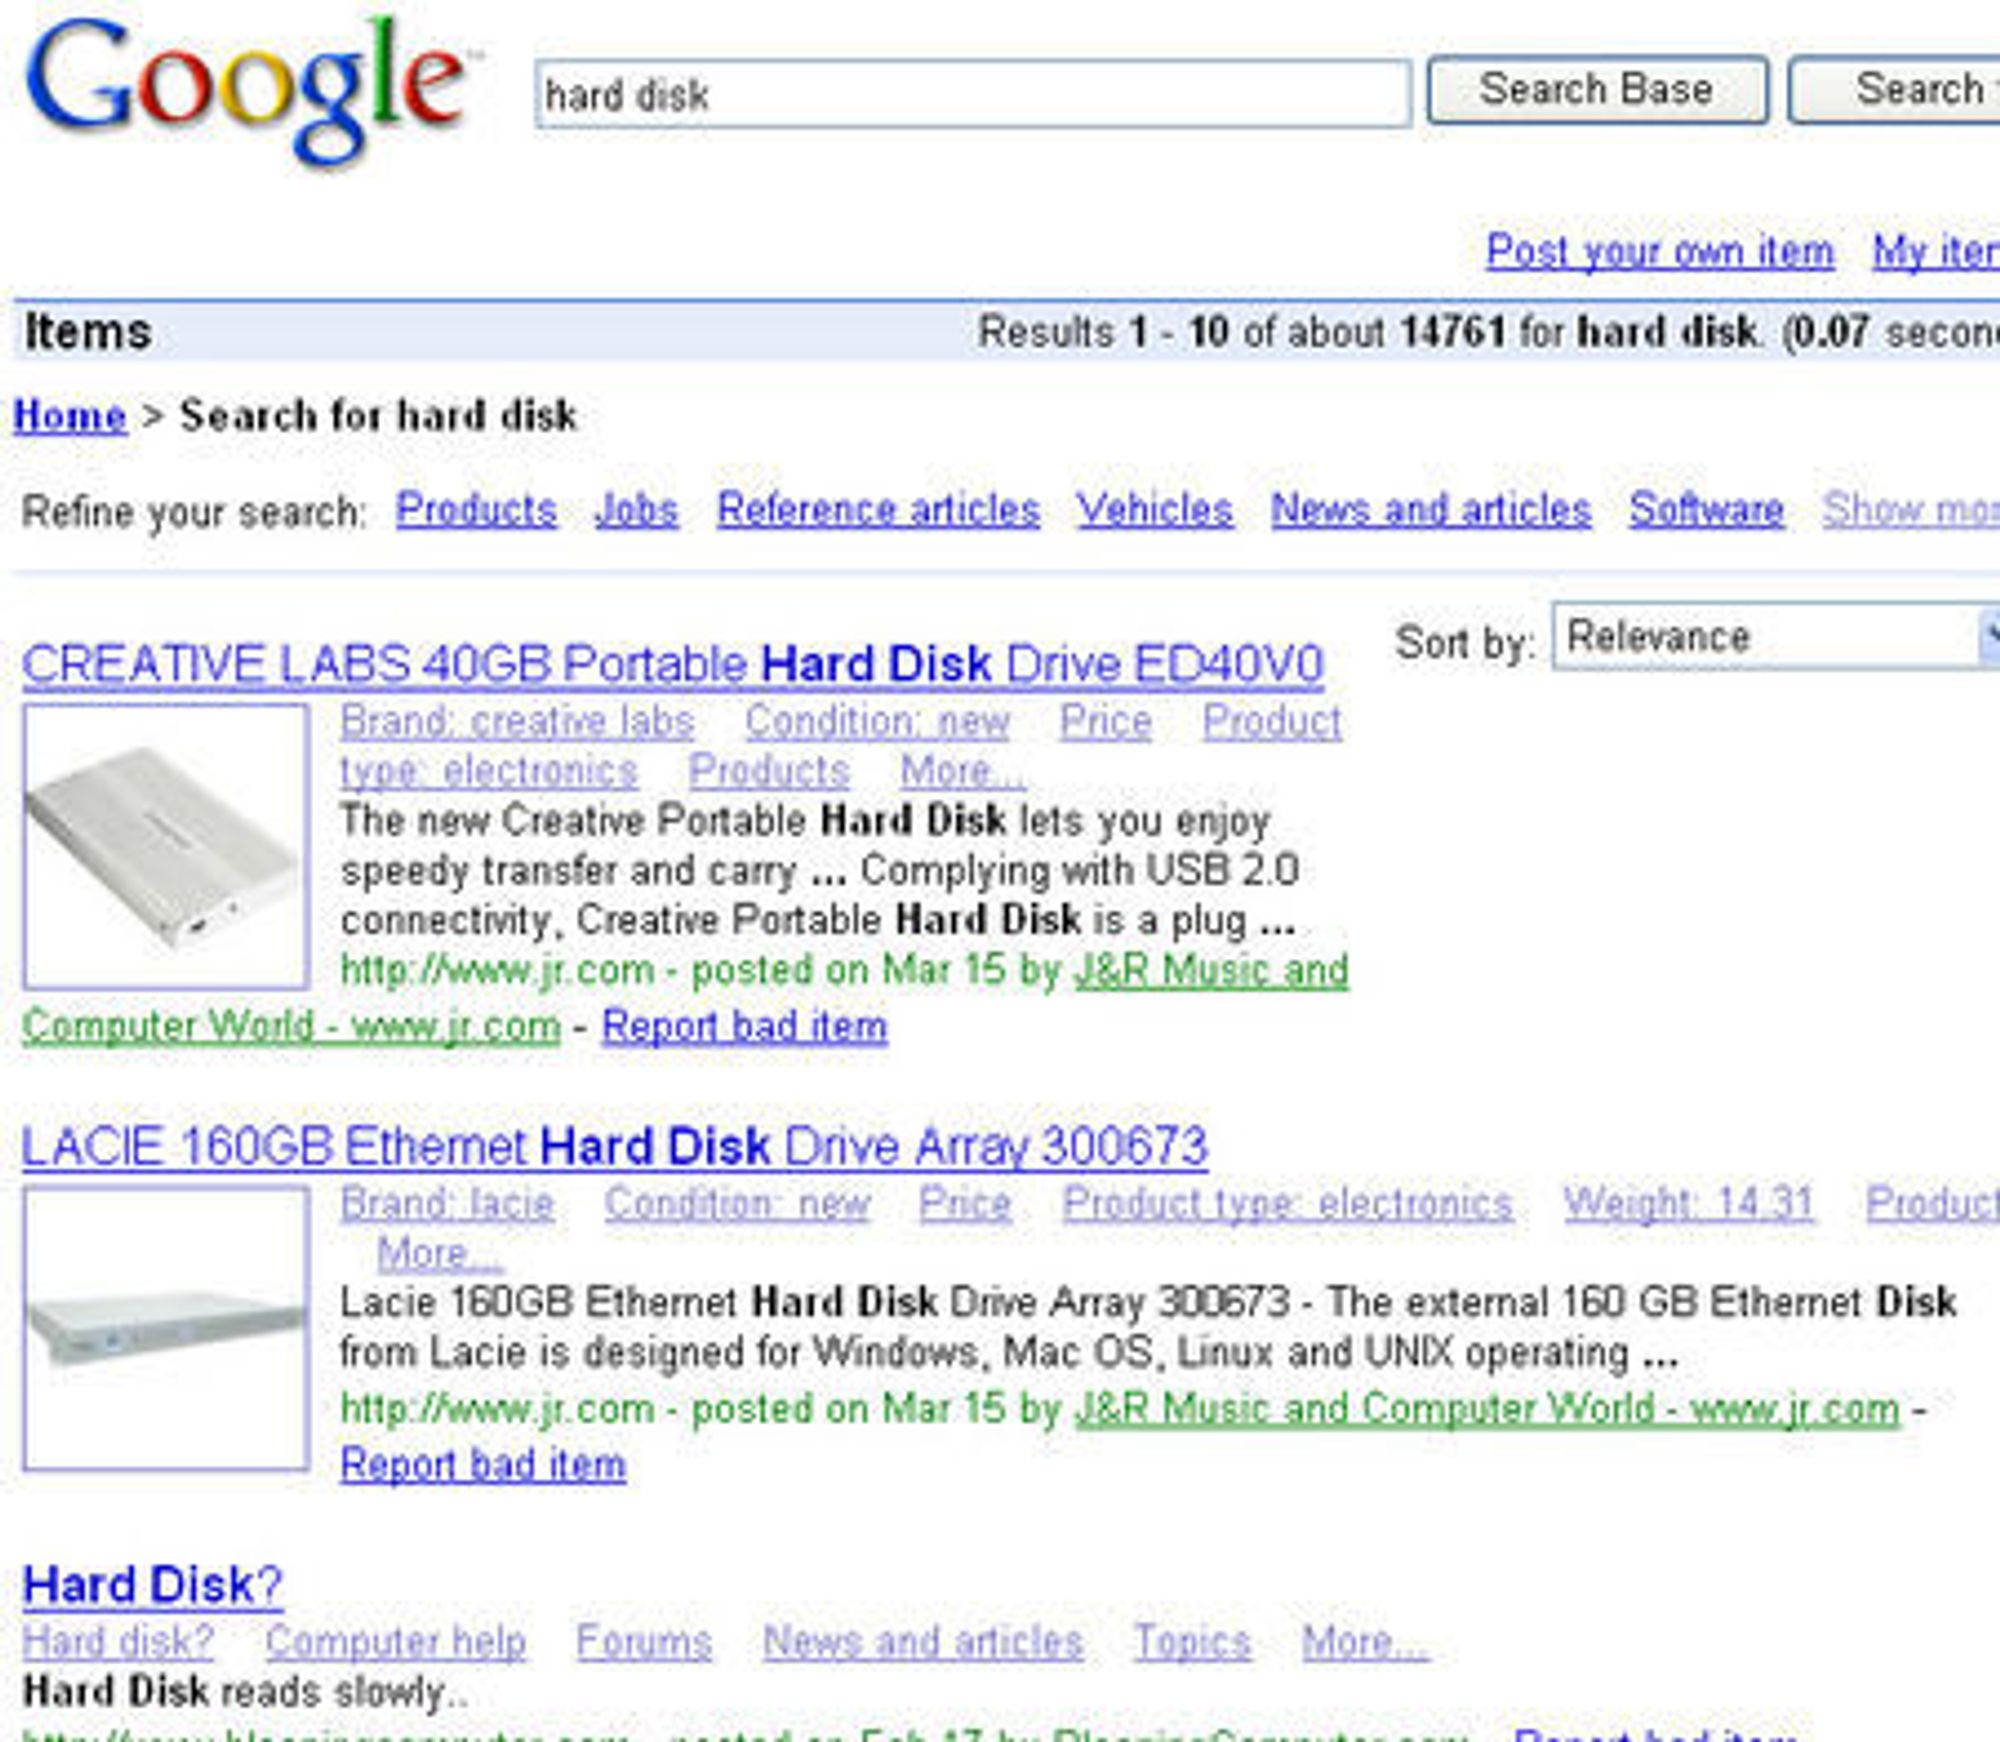Image resolution: width=2000 pixels, height=1742 pixels.
Task: Refine search by Products
Action: click(476, 510)
